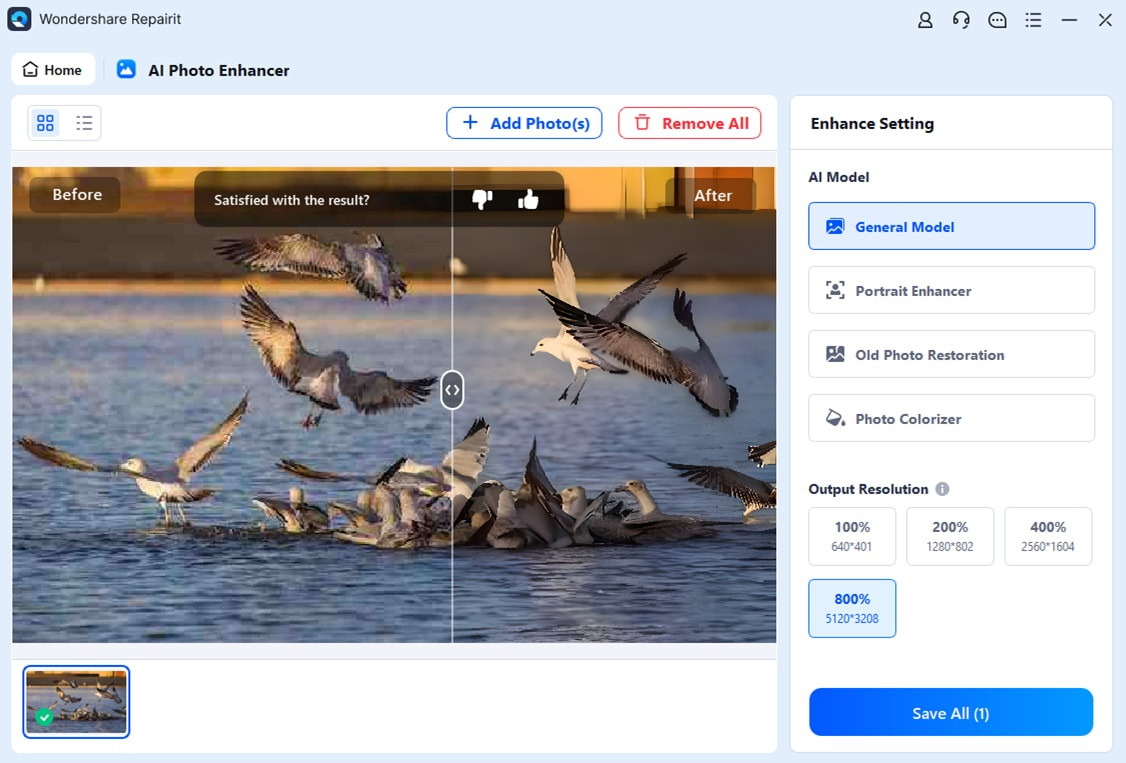
Task: Click Remove All button
Action: [689, 123]
